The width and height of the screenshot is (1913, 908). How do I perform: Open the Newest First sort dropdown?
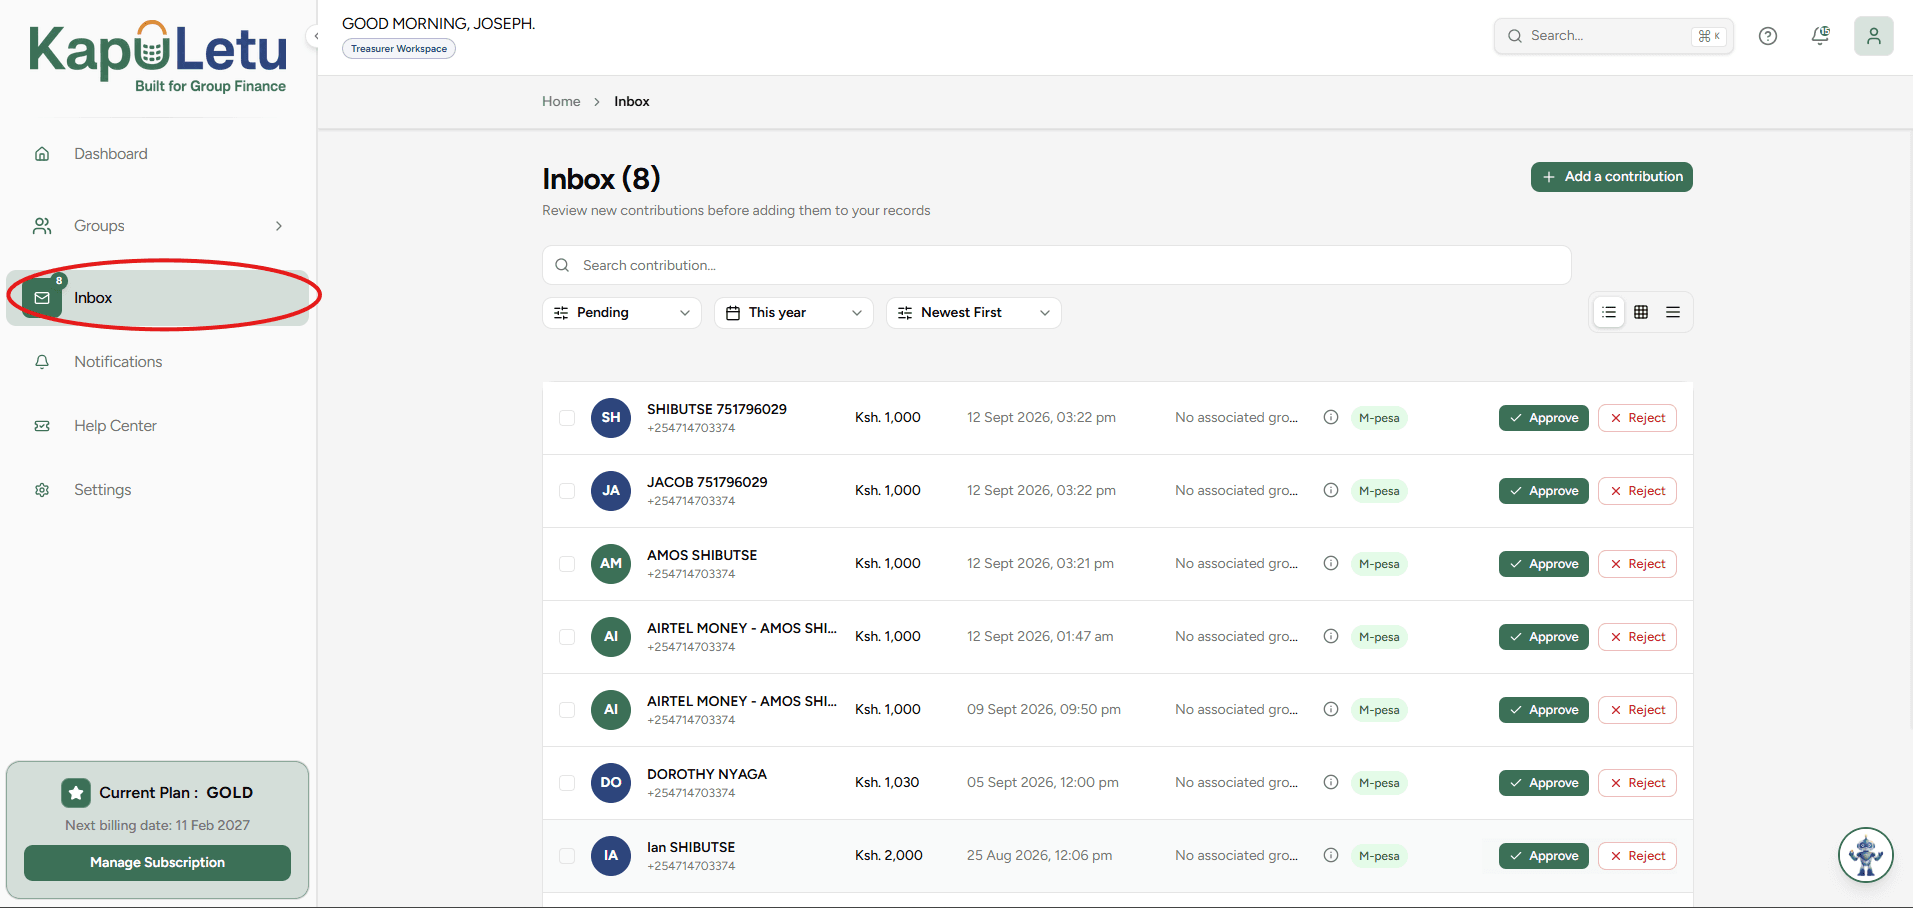974,313
